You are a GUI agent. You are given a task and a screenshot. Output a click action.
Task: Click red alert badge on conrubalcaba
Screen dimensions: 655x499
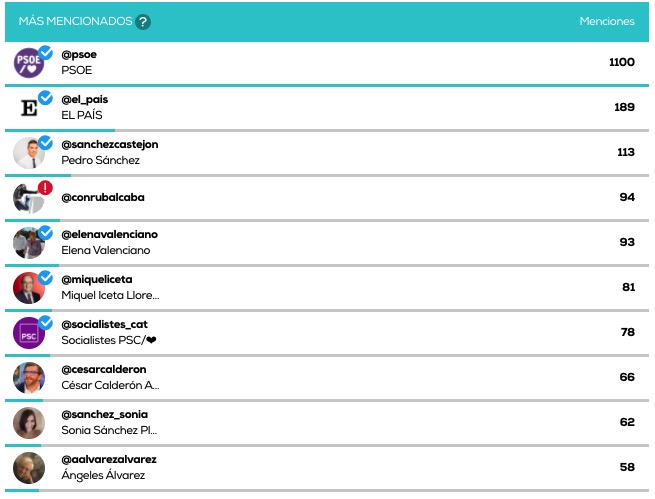point(46,188)
